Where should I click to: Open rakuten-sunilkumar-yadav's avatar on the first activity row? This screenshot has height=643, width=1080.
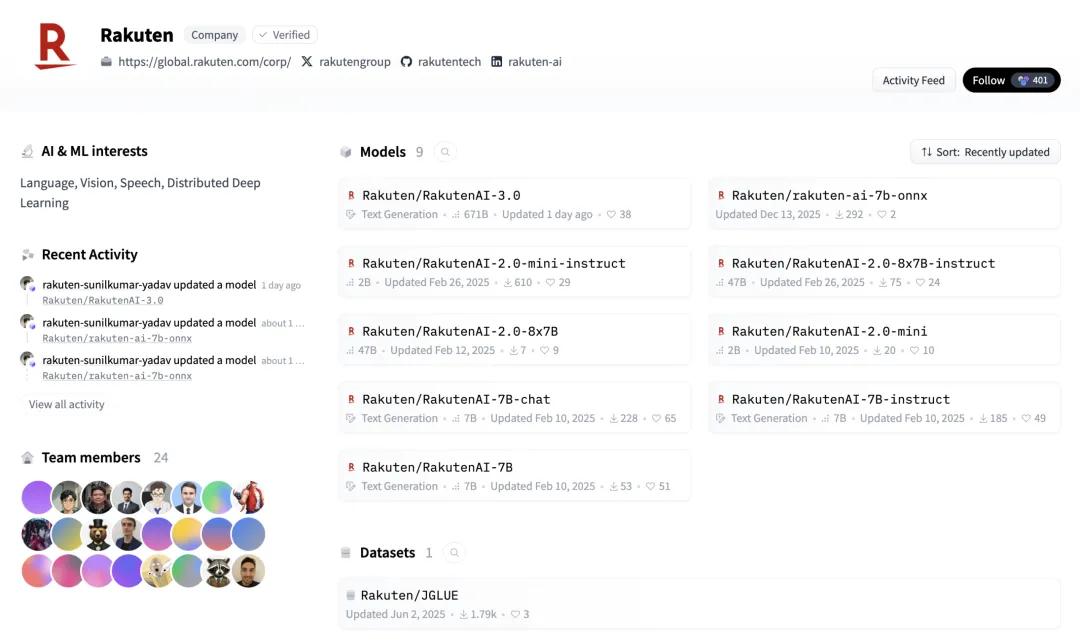tap(28, 284)
